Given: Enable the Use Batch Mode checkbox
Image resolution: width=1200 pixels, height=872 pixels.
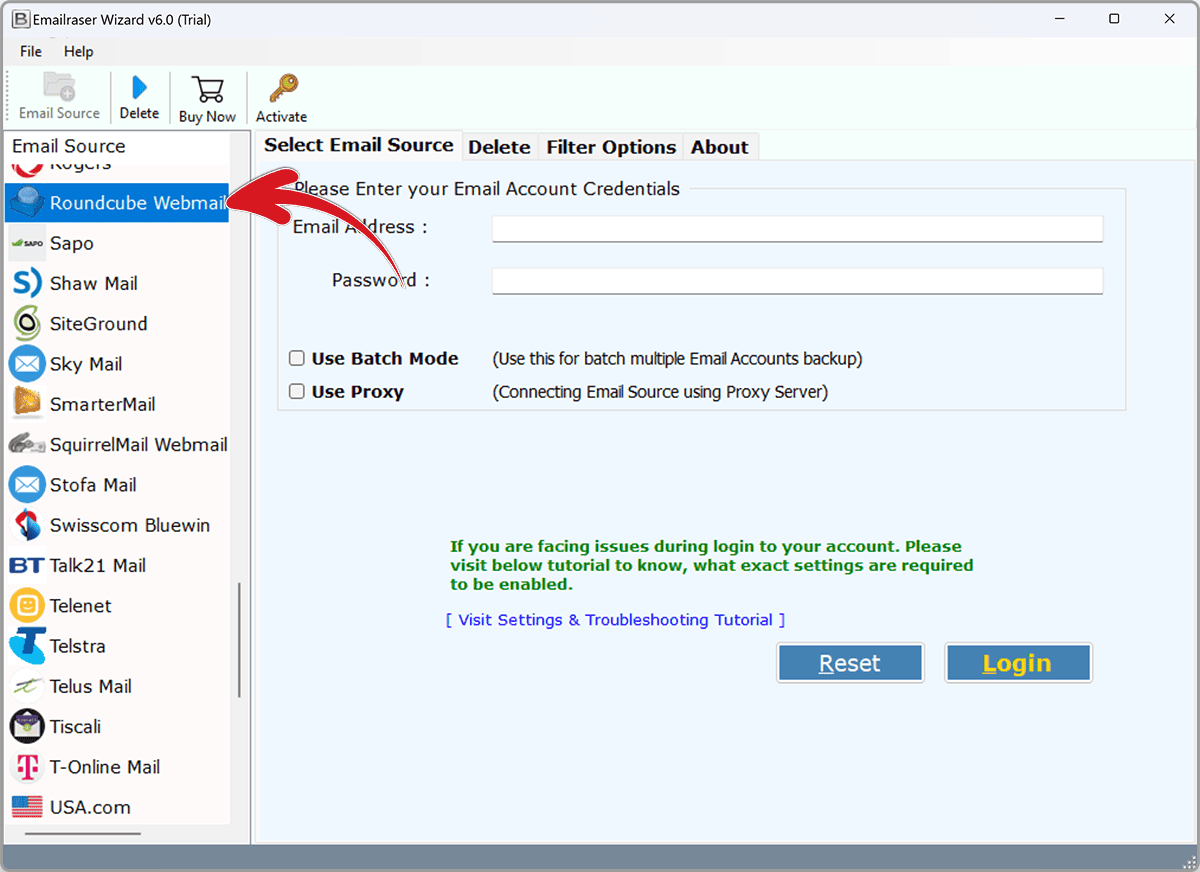Looking at the screenshot, I should [297, 358].
